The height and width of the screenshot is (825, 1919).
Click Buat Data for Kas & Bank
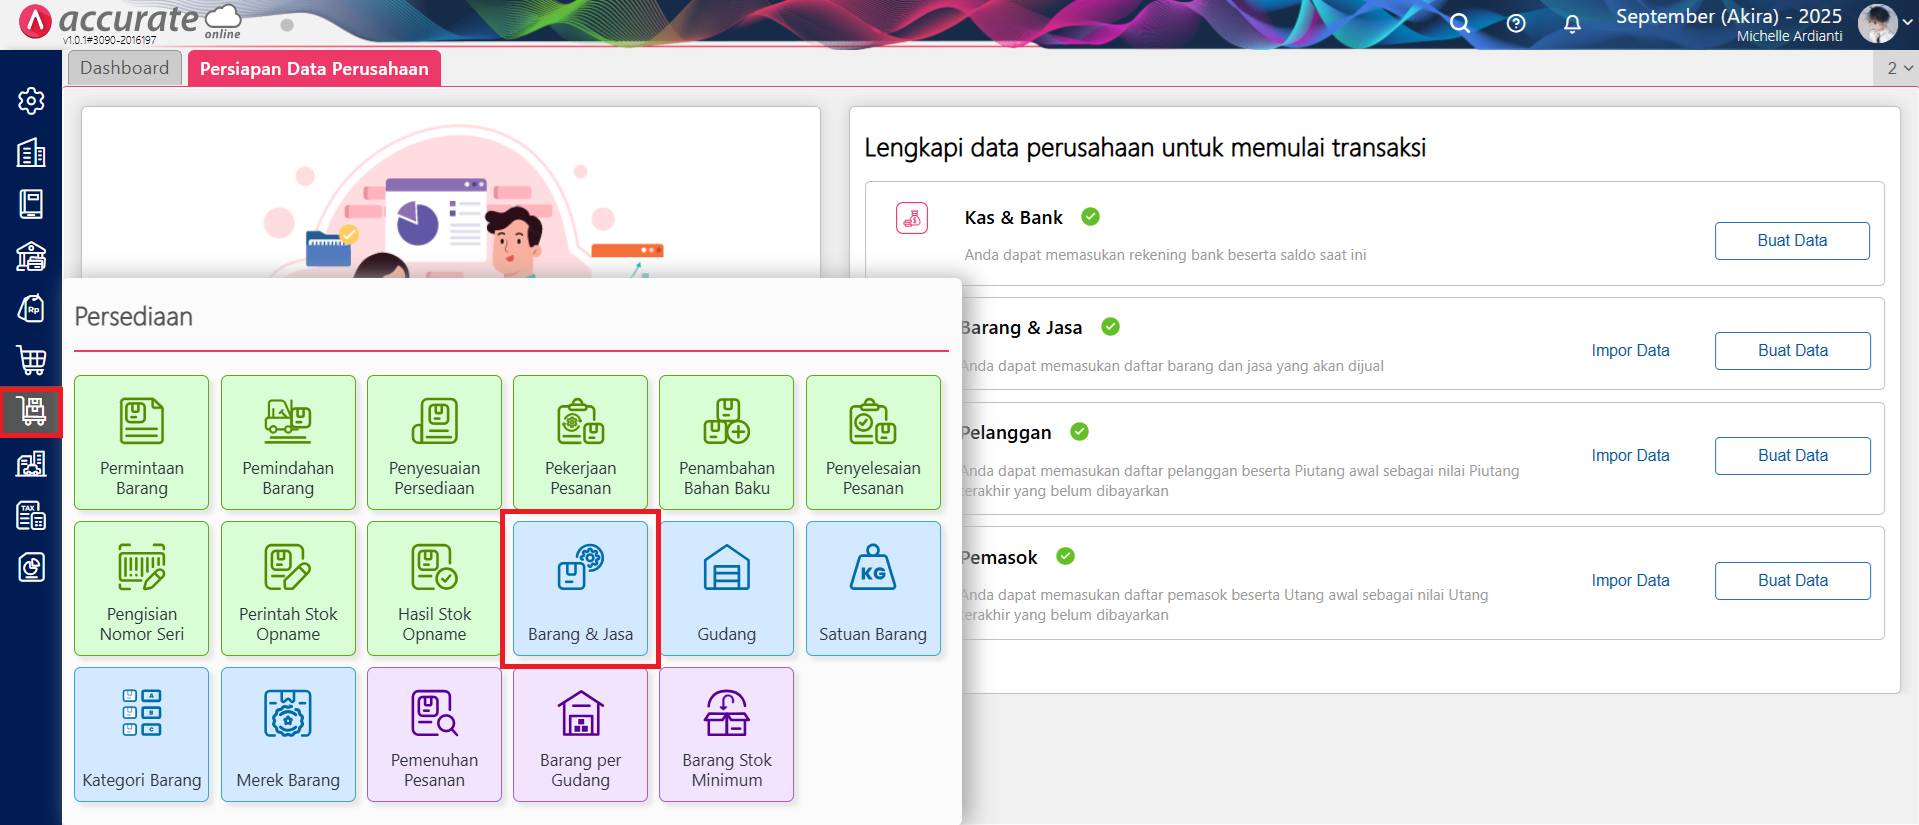pos(1791,241)
